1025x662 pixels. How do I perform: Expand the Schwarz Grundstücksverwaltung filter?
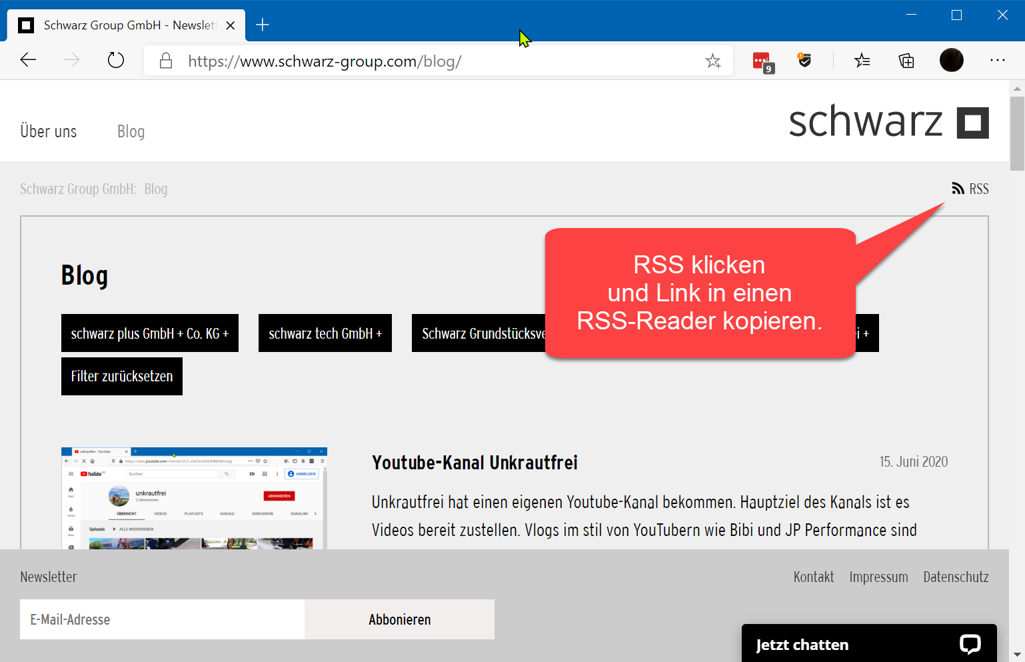click(480, 334)
